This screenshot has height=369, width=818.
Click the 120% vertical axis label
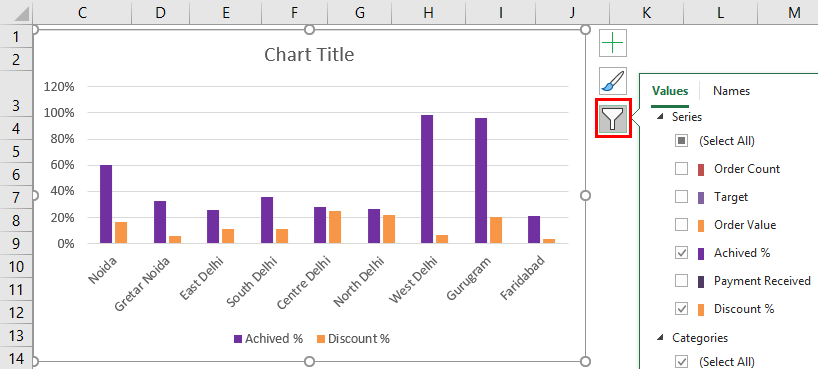pos(58,87)
